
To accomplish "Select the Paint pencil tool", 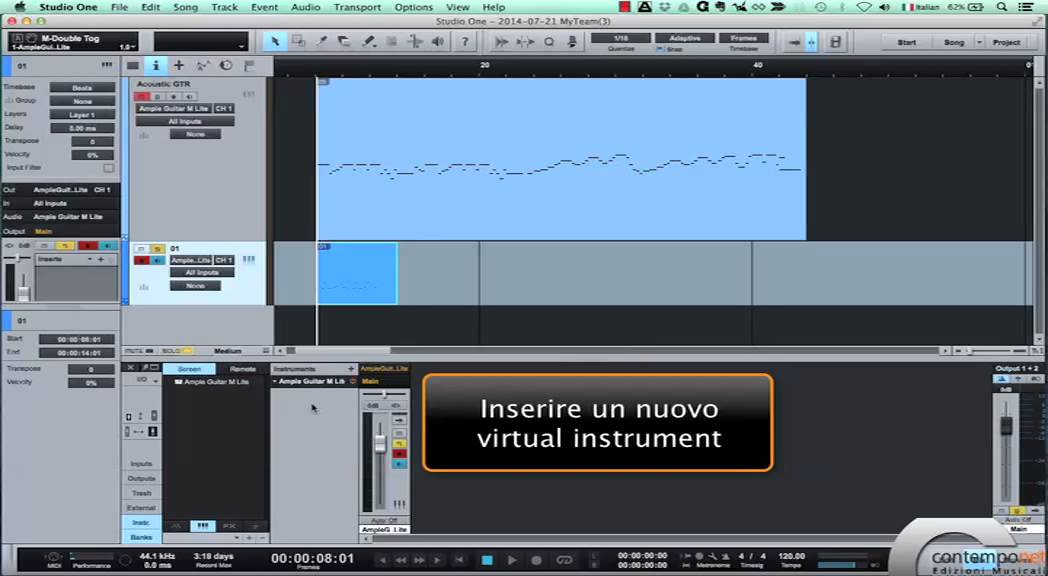I will 368,41.
